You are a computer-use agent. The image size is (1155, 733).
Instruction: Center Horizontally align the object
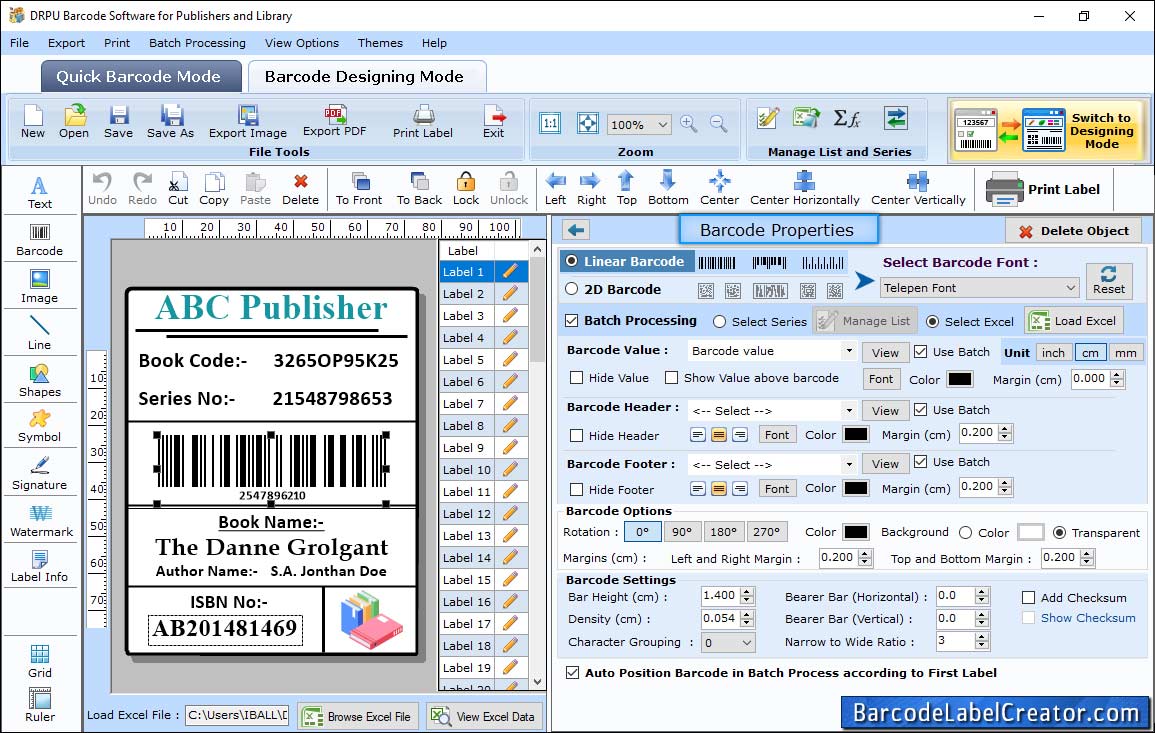[804, 189]
